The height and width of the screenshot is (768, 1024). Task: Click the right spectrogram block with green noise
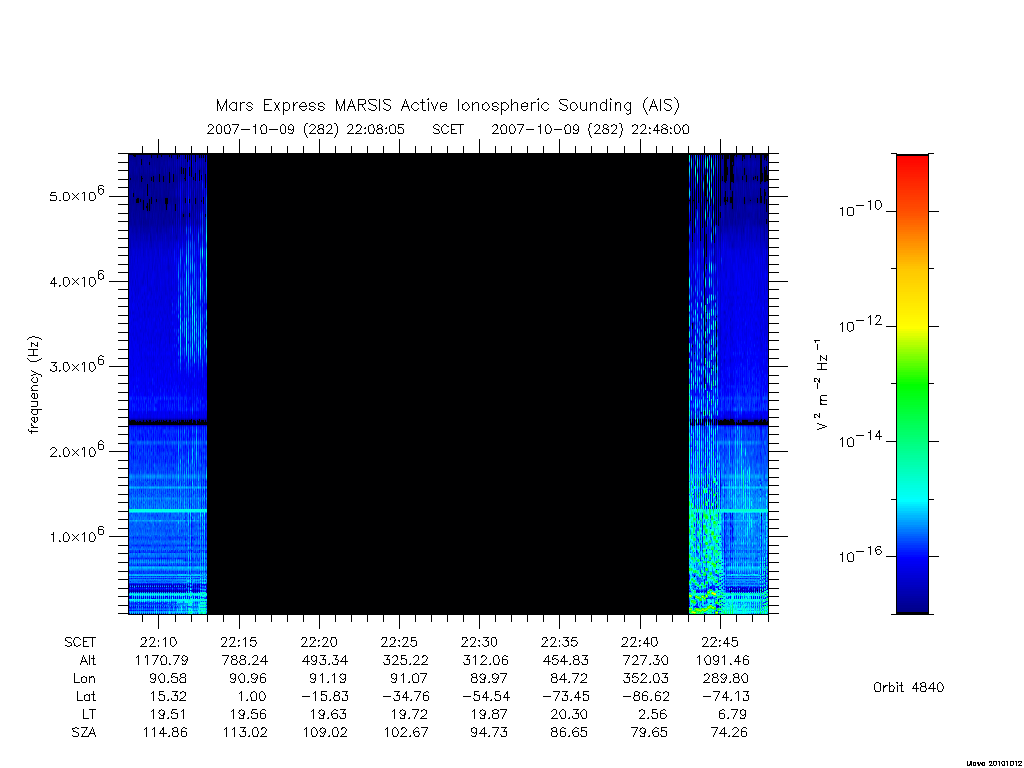pyautogui.click(x=729, y=384)
